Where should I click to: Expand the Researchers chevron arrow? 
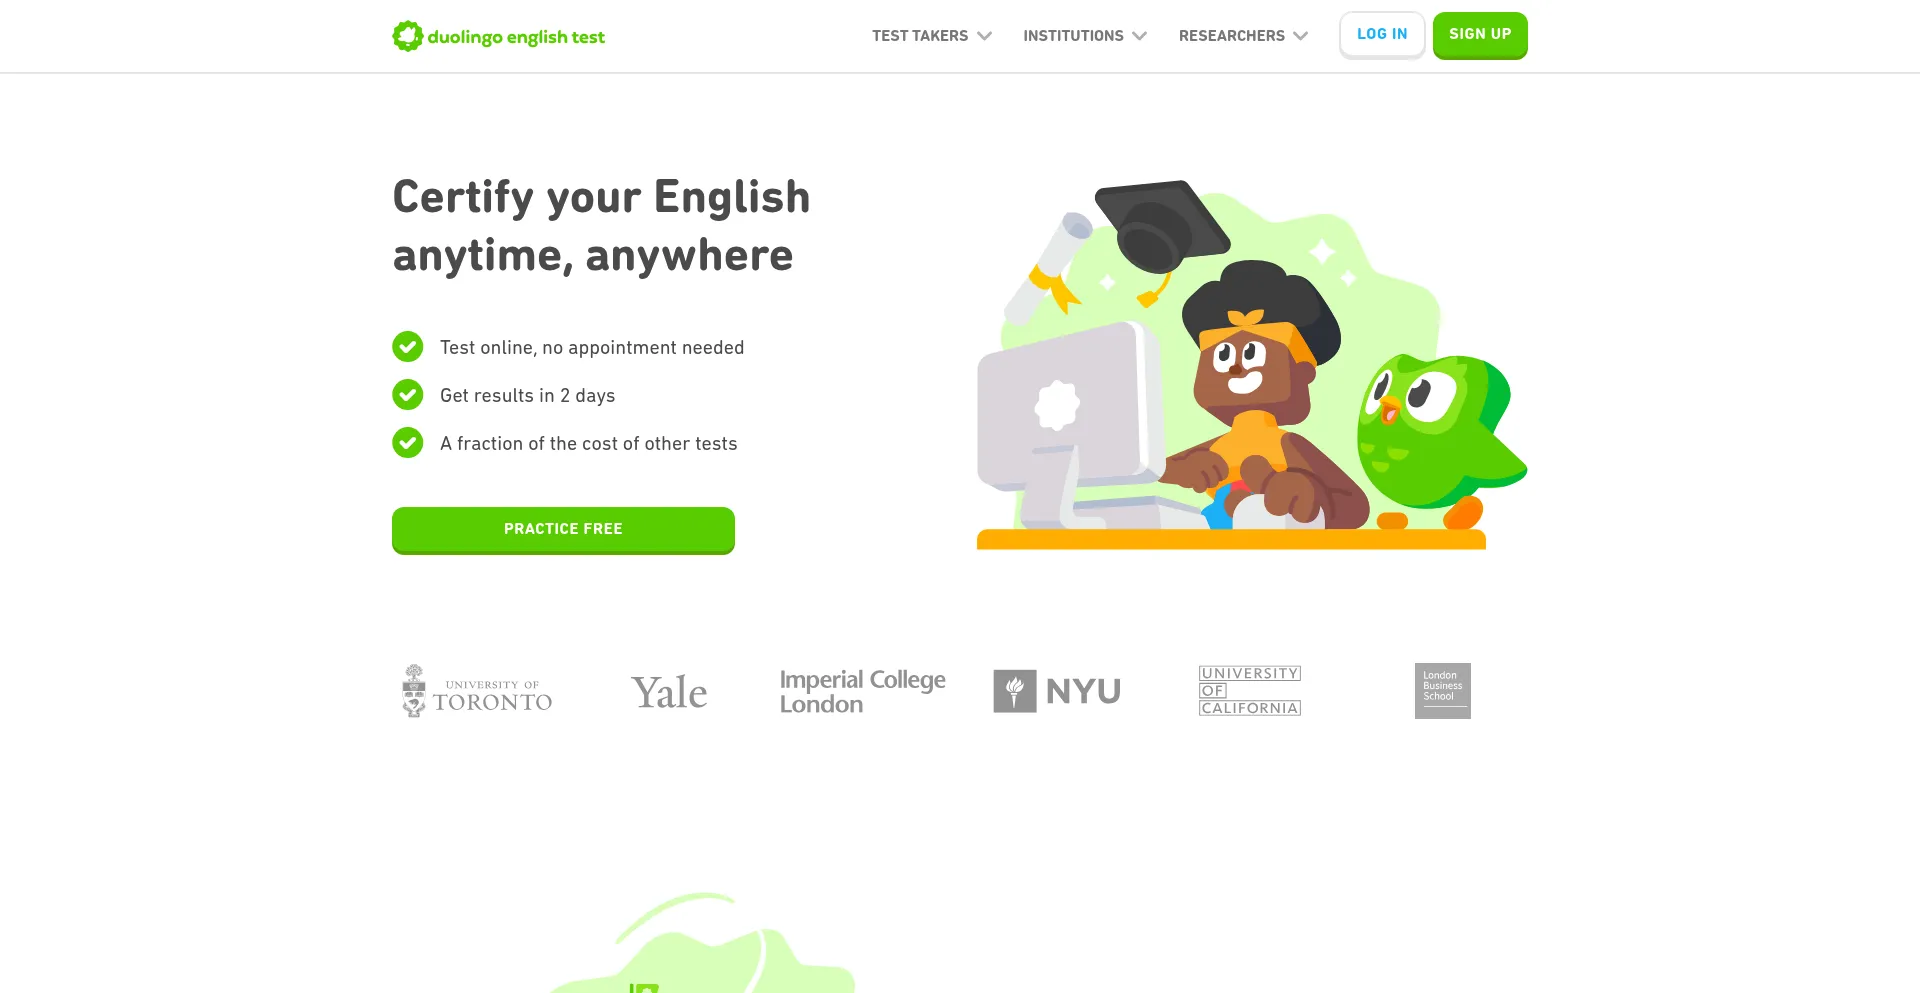tap(1300, 36)
